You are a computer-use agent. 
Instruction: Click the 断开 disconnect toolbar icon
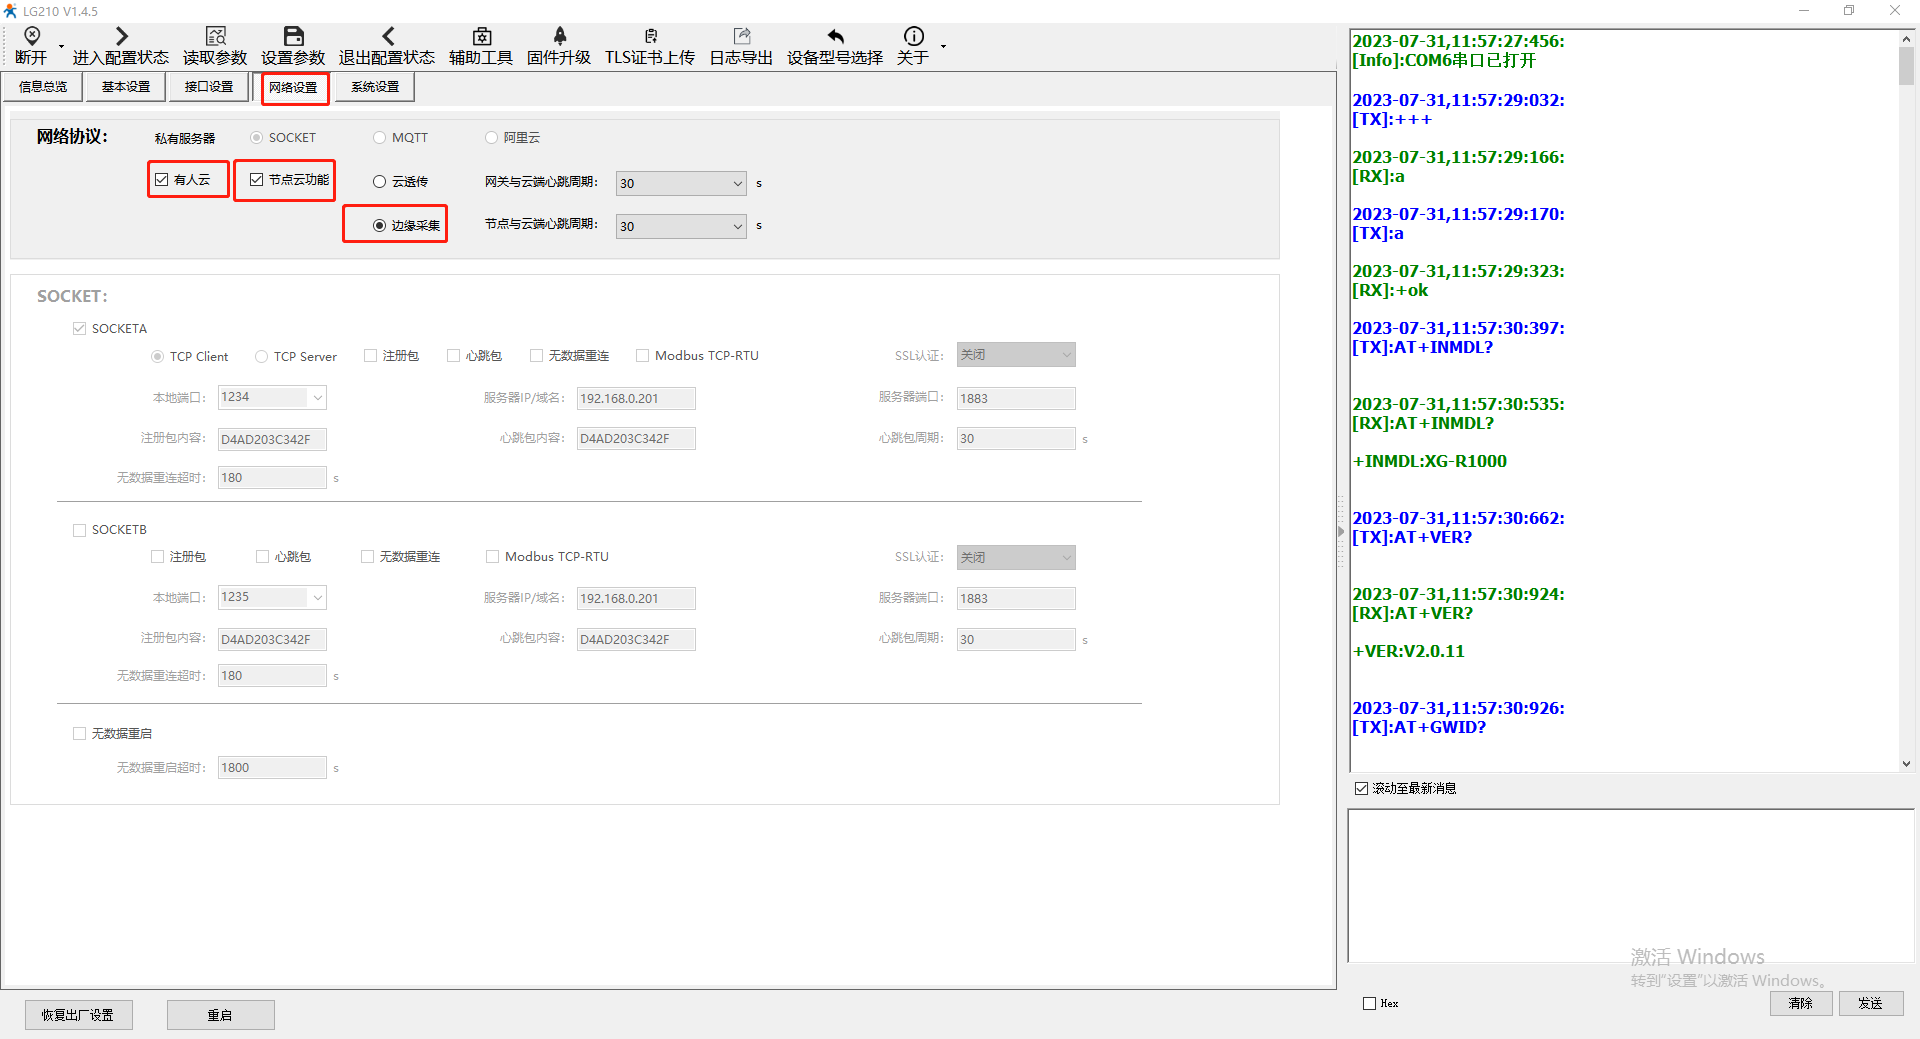coord(31,37)
